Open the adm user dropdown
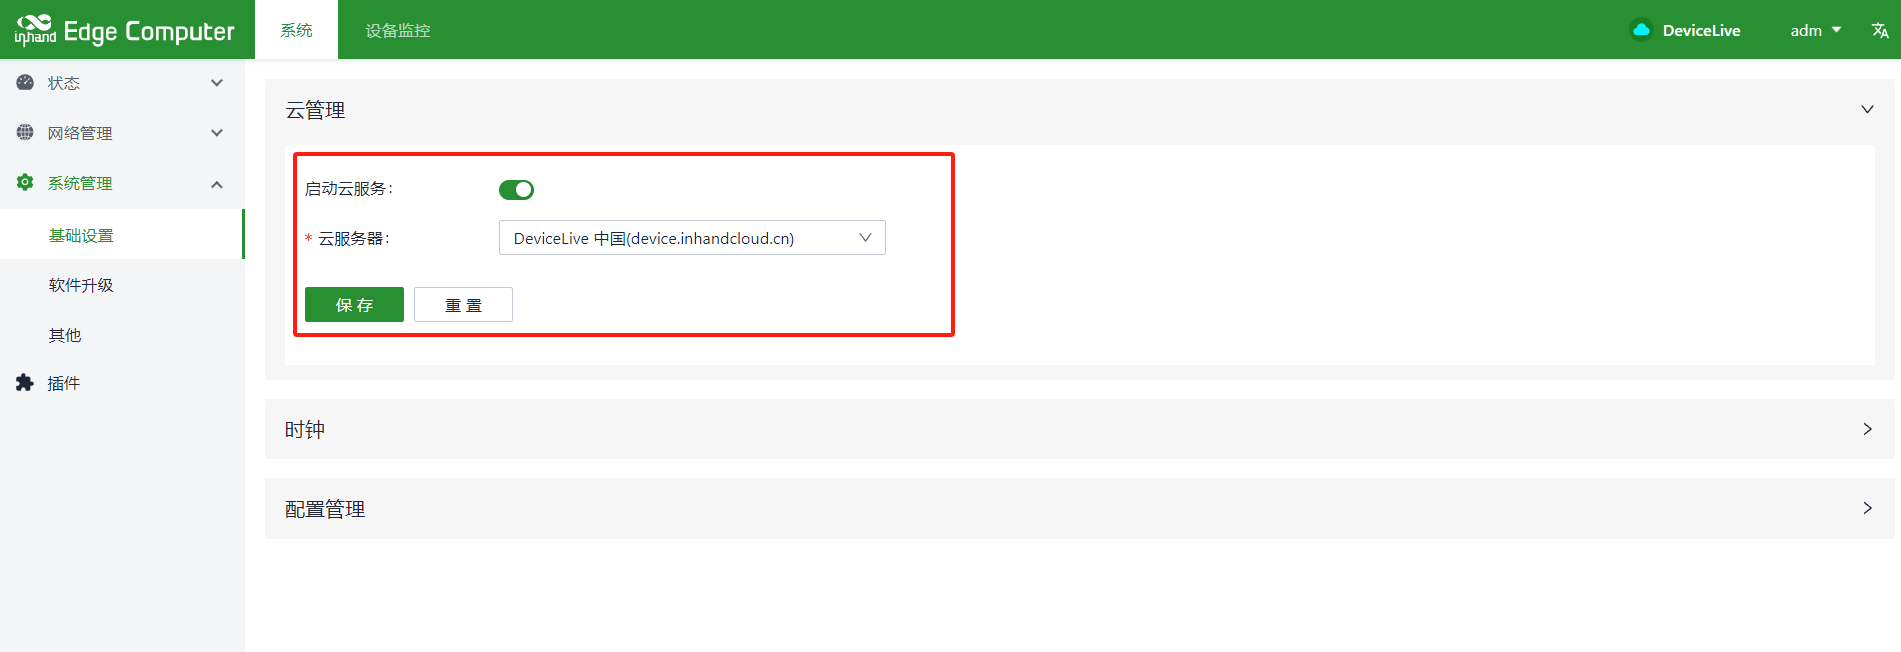1901x652 pixels. [x=1815, y=30]
